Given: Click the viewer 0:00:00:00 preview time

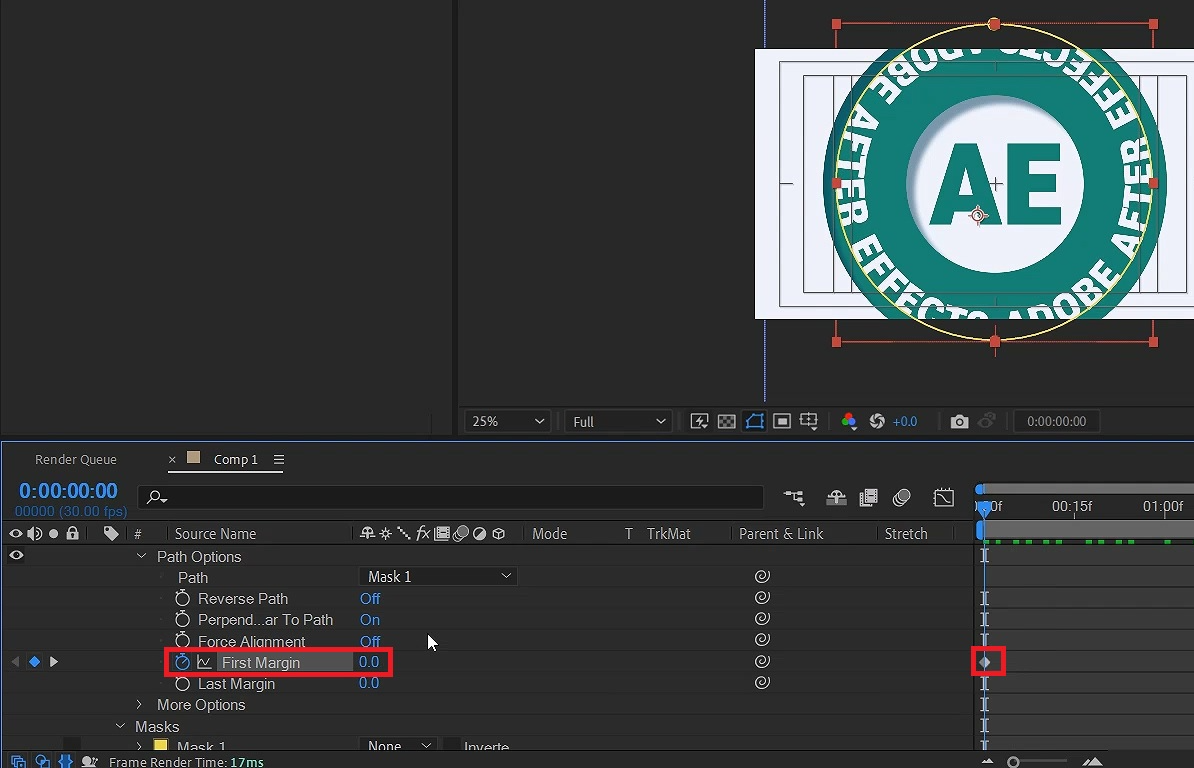Looking at the screenshot, I should [1056, 421].
